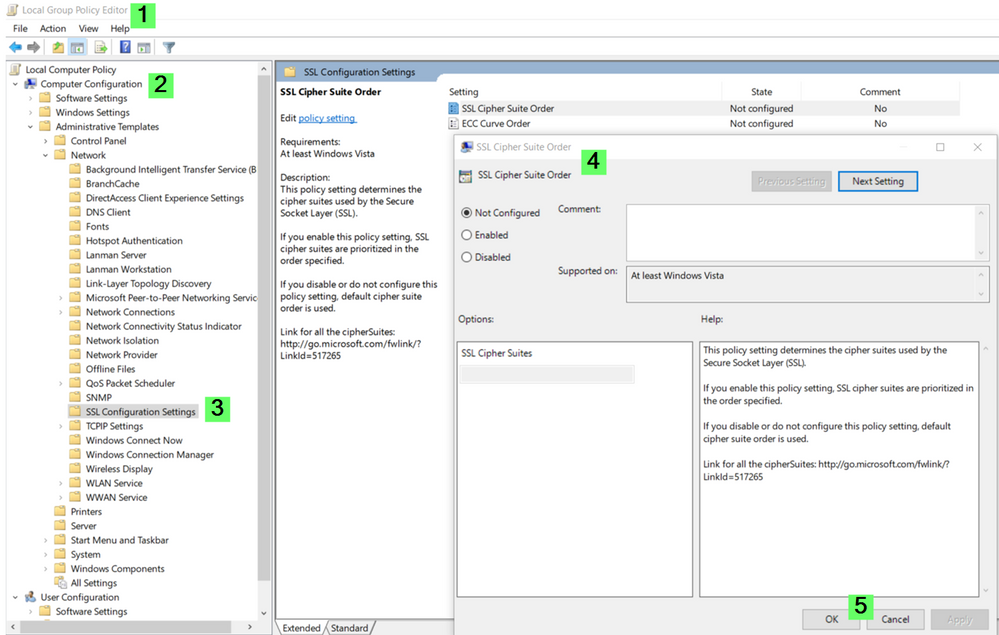Viewport: 999px width, 635px height.
Task: Open the Action menu
Action: pyautogui.click(x=52, y=28)
